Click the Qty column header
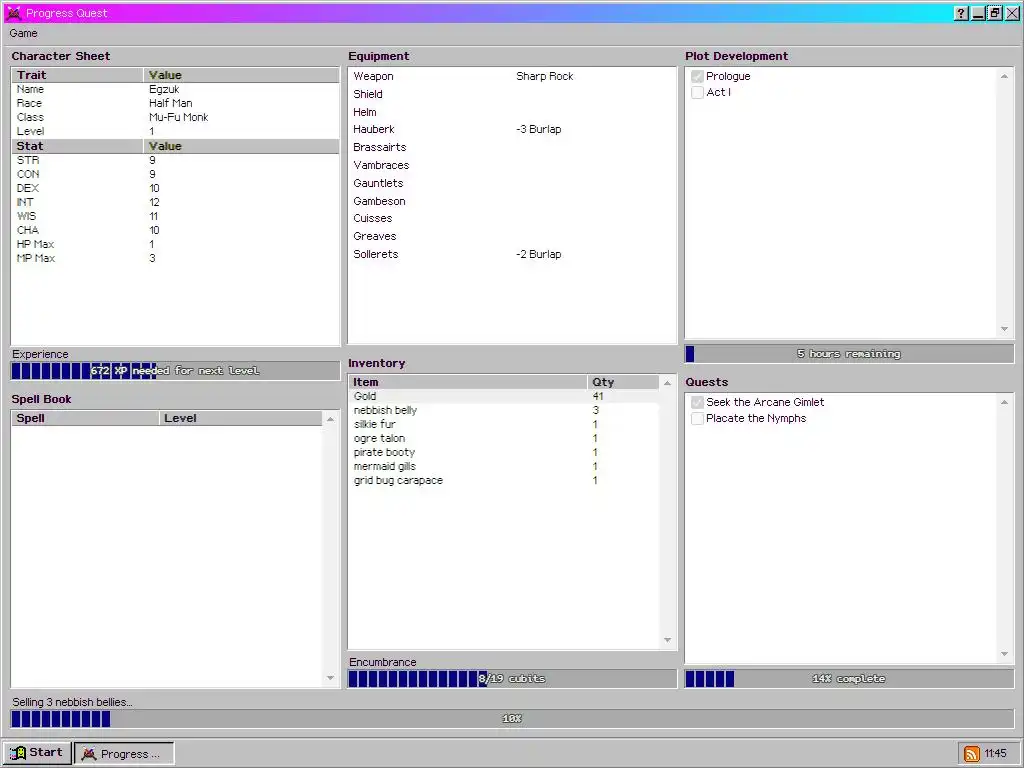 pos(623,383)
